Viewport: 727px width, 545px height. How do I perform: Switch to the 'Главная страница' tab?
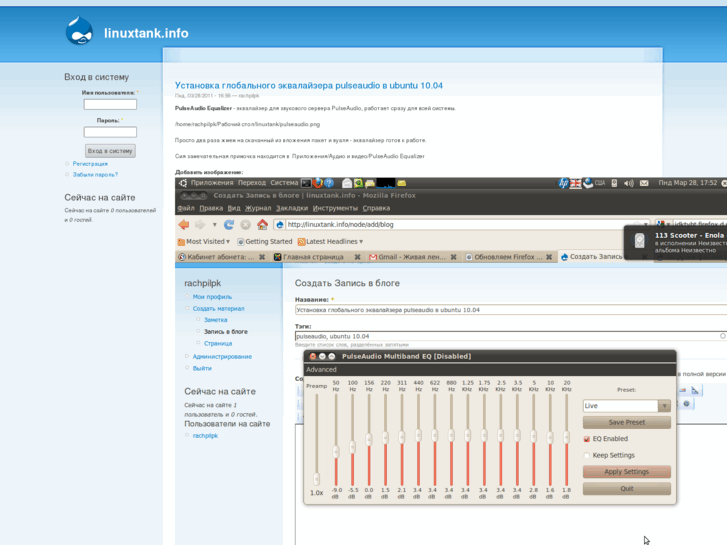tap(317, 257)
